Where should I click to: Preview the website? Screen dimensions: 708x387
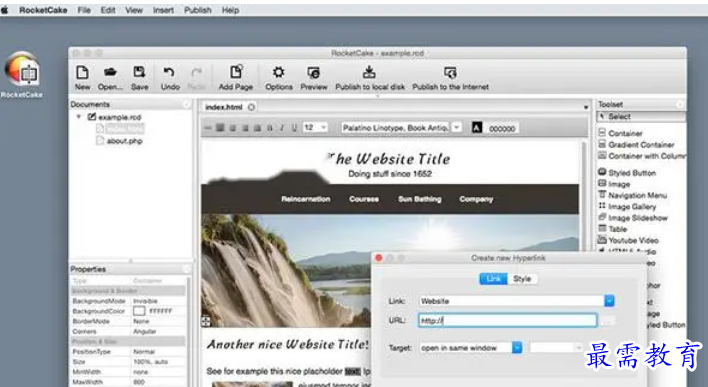(x=314, y=78)
